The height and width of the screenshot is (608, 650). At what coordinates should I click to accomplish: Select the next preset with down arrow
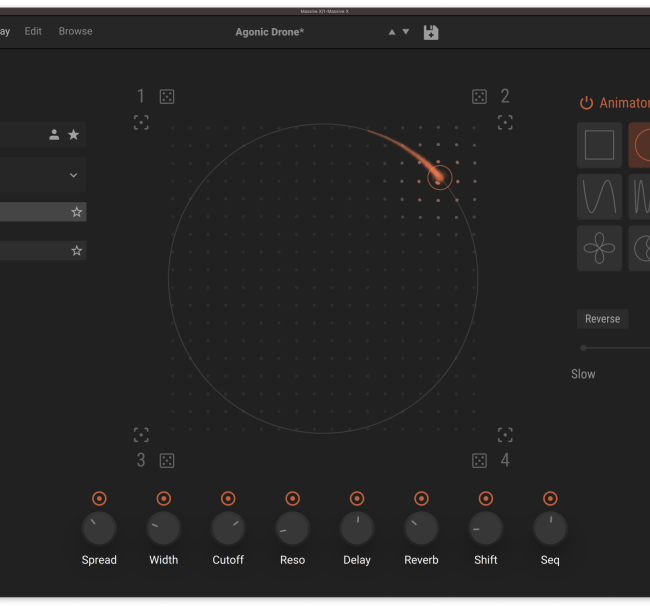click(406, 32)
